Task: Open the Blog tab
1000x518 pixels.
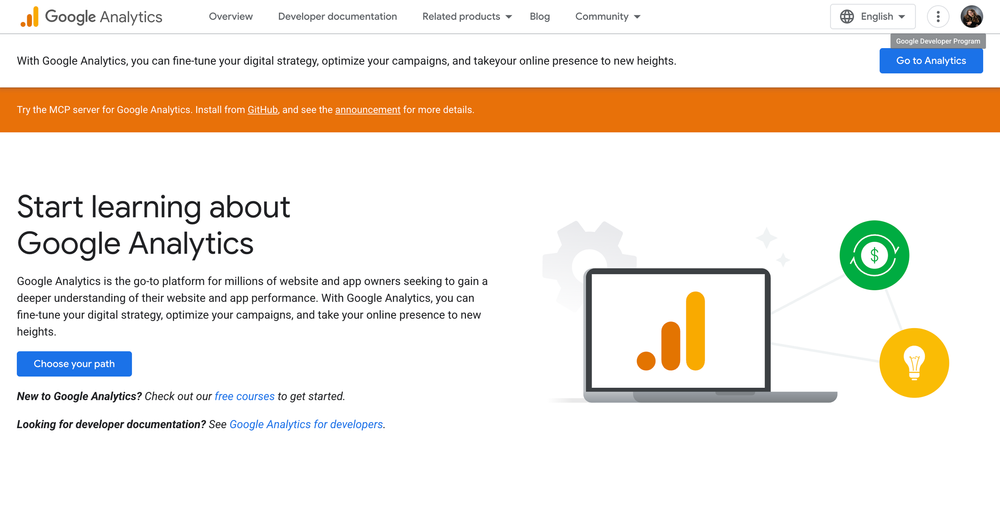Action: click(x=540, y=17)
